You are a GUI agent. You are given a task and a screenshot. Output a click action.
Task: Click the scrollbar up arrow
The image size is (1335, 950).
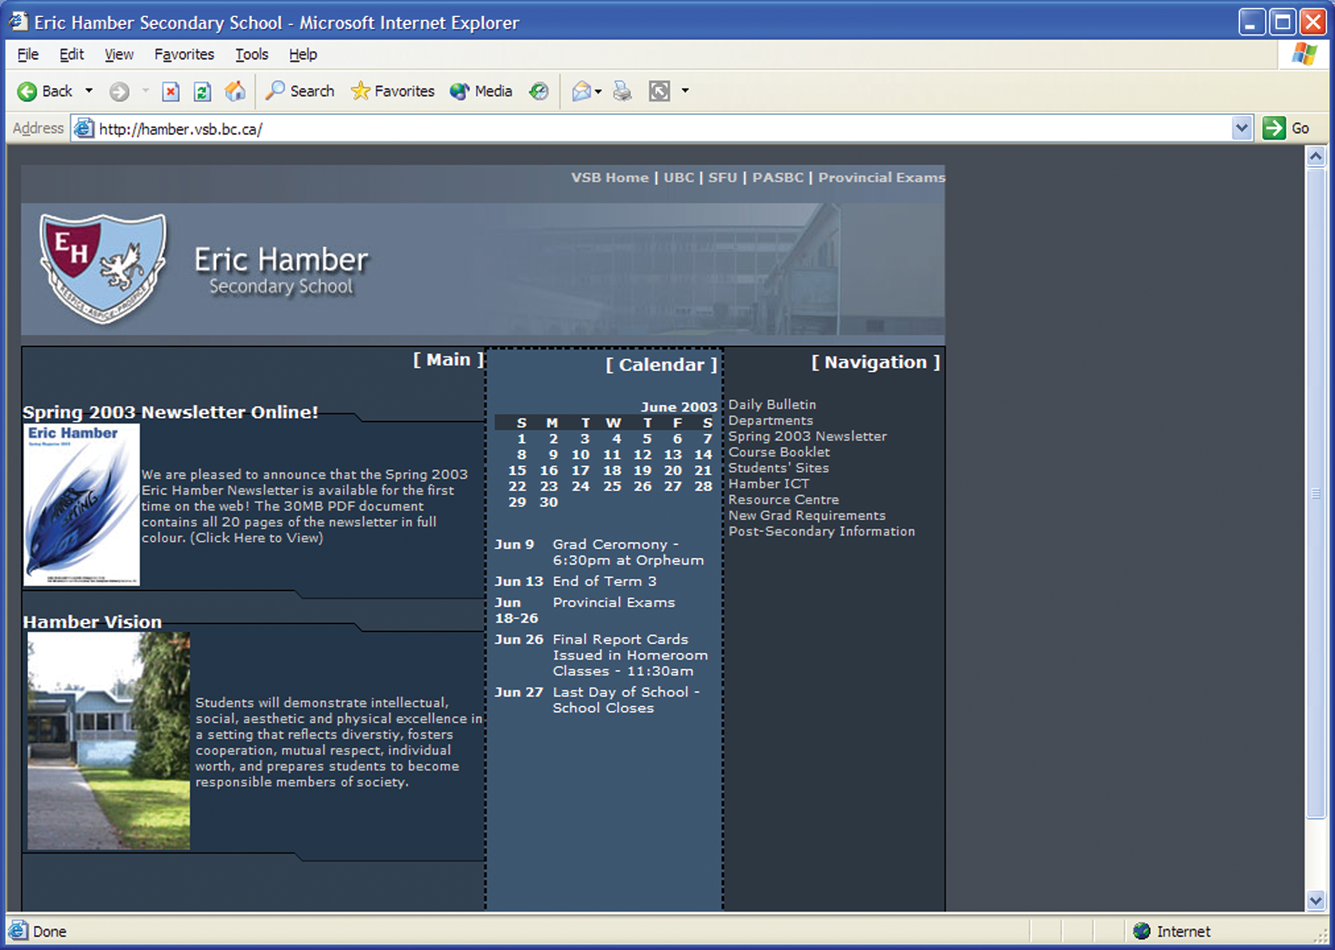pyautogui.click(x=1316, y=156)
